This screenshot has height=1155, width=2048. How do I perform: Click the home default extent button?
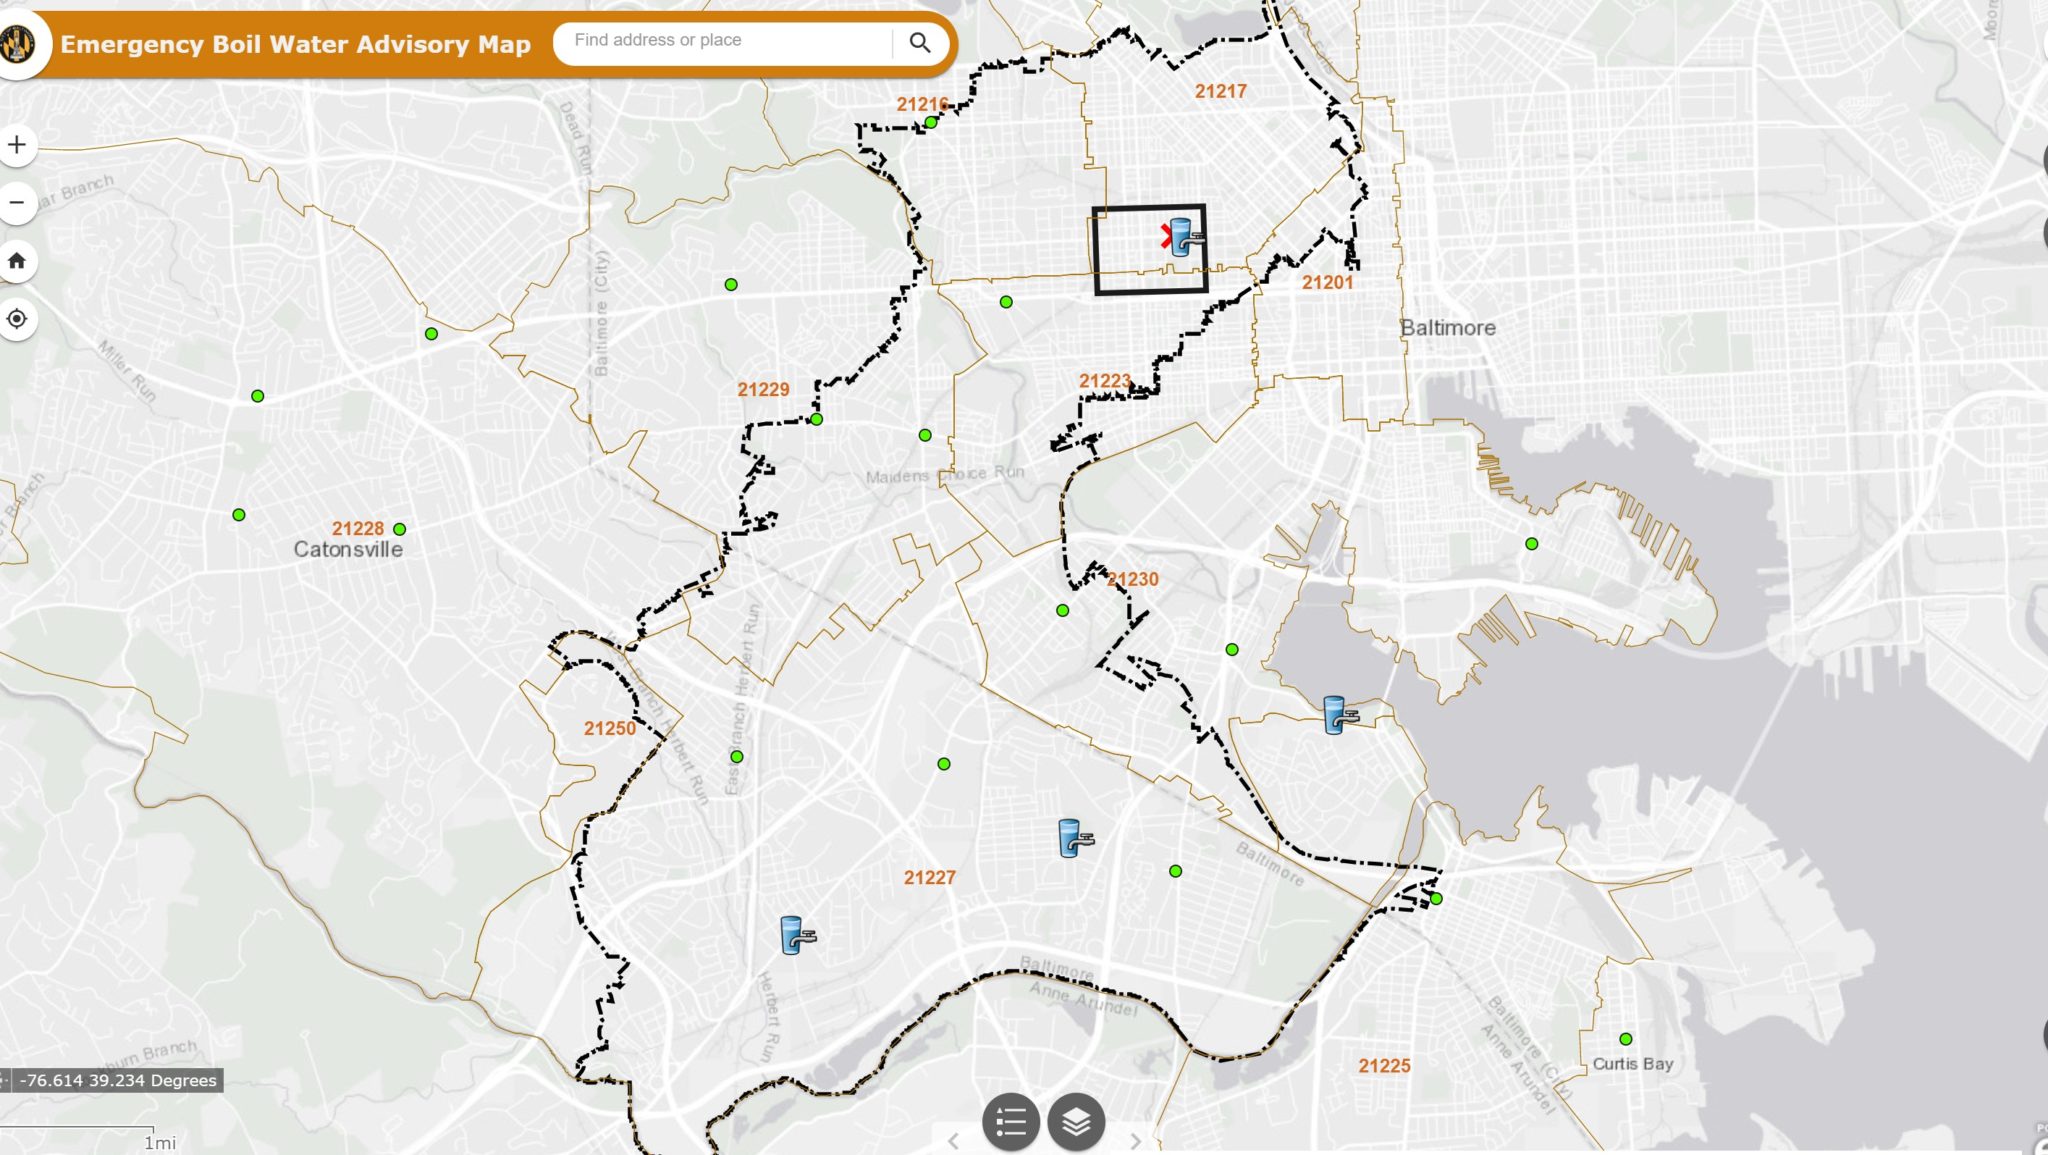click(17, 261)
